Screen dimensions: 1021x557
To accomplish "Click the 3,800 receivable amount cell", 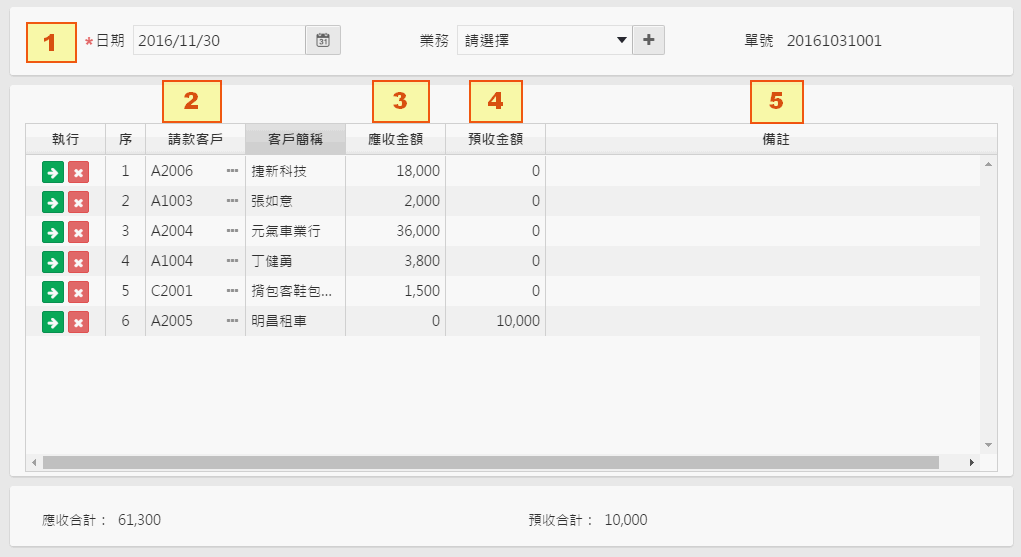I will pos(395,261).
